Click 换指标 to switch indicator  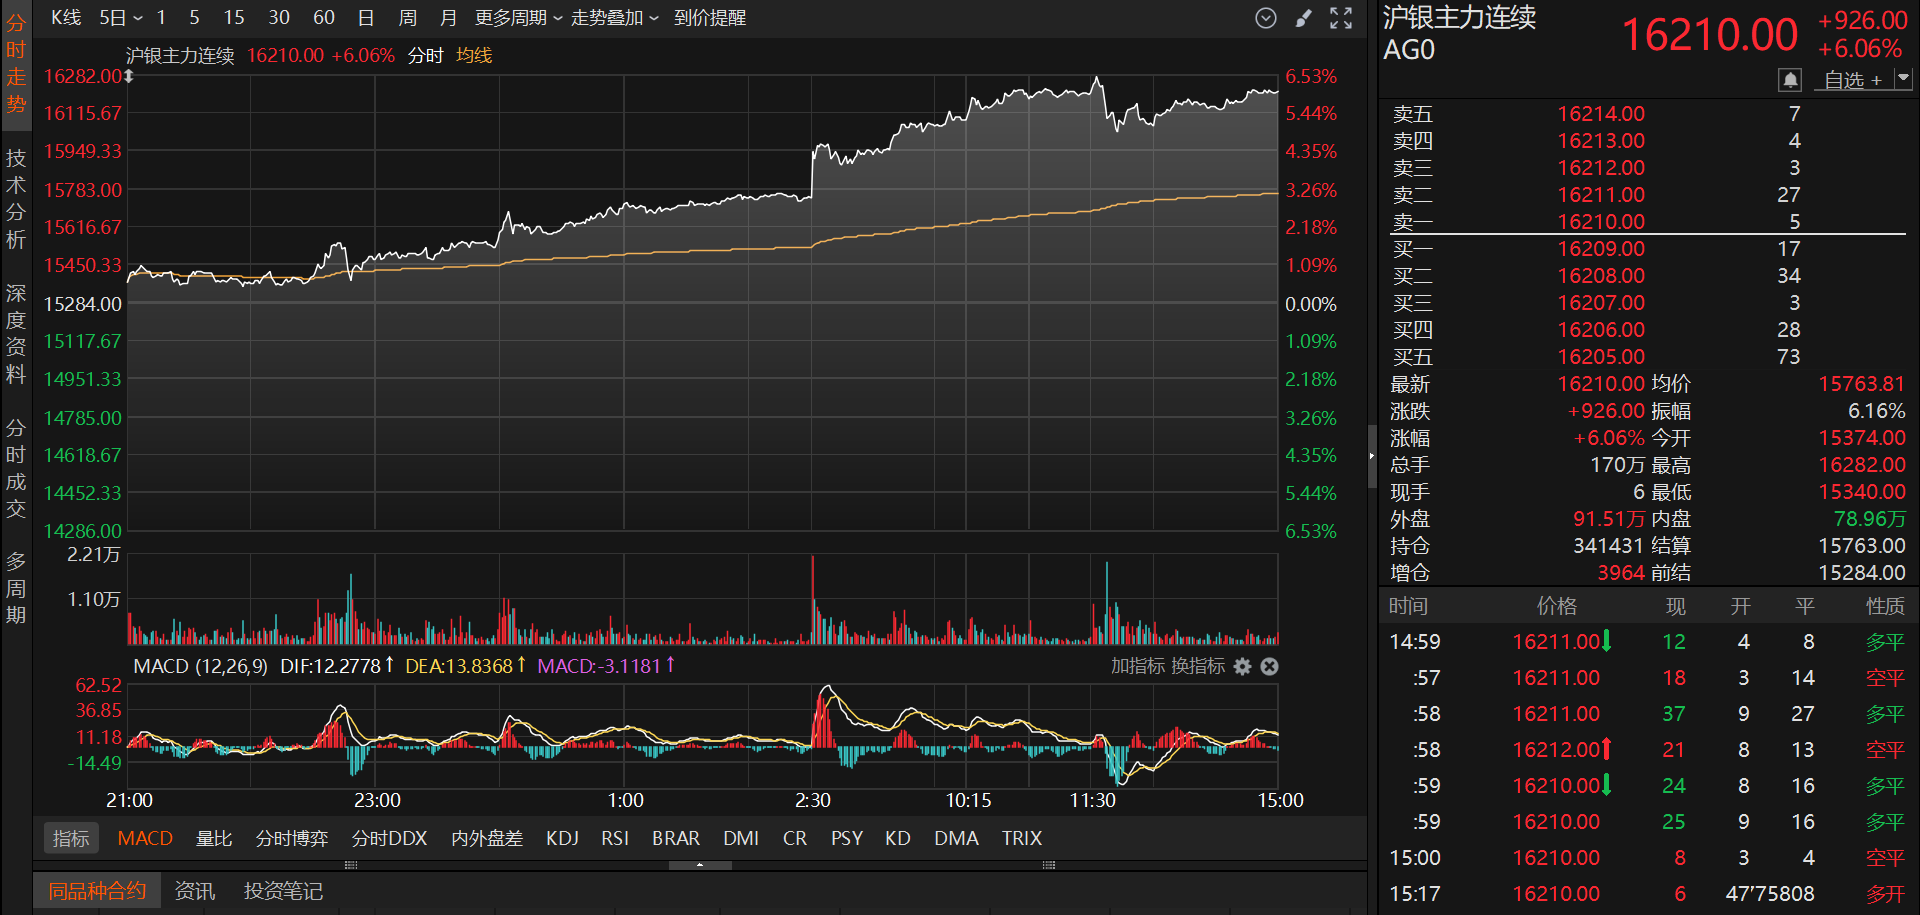click(1198, 666)
